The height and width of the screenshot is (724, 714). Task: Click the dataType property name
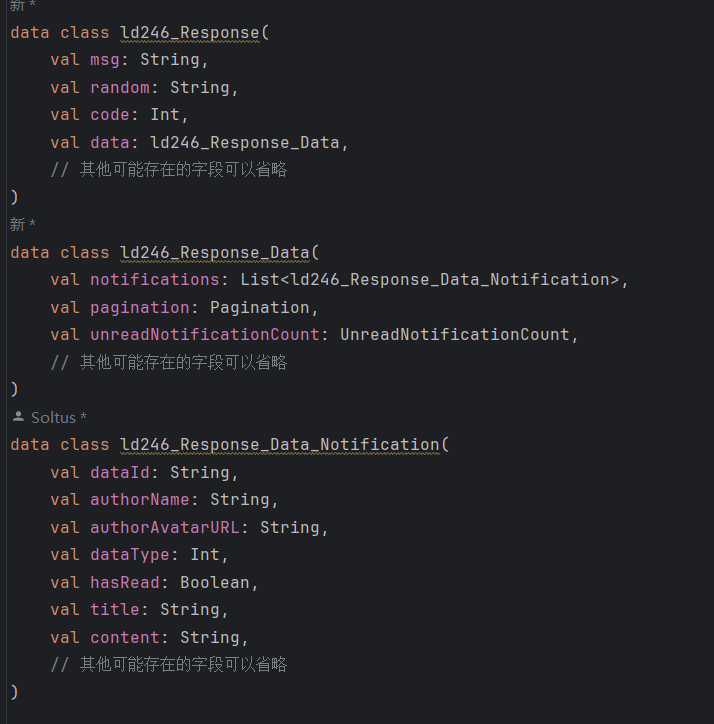[x=130, y=554]
